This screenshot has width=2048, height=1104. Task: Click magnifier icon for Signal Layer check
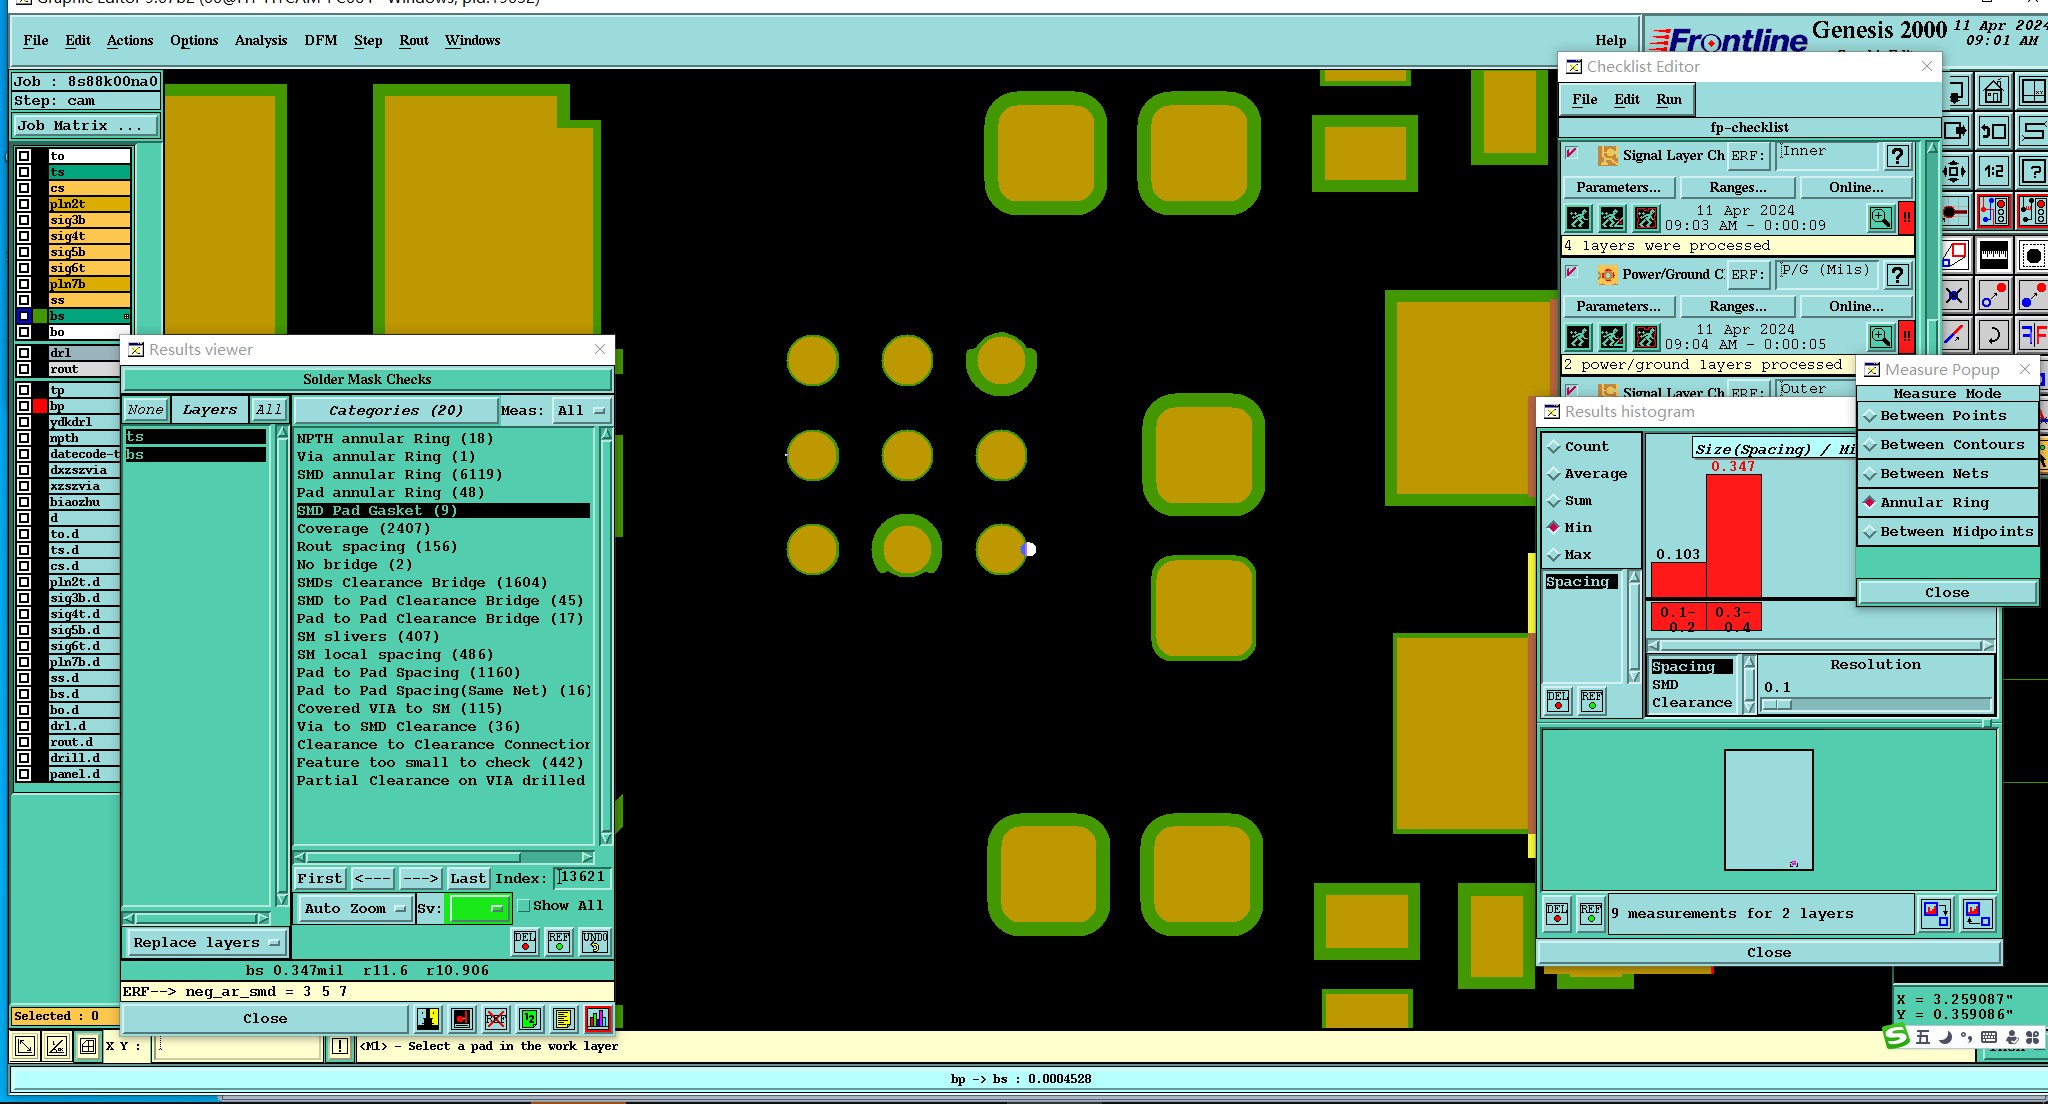[1880, 218]
